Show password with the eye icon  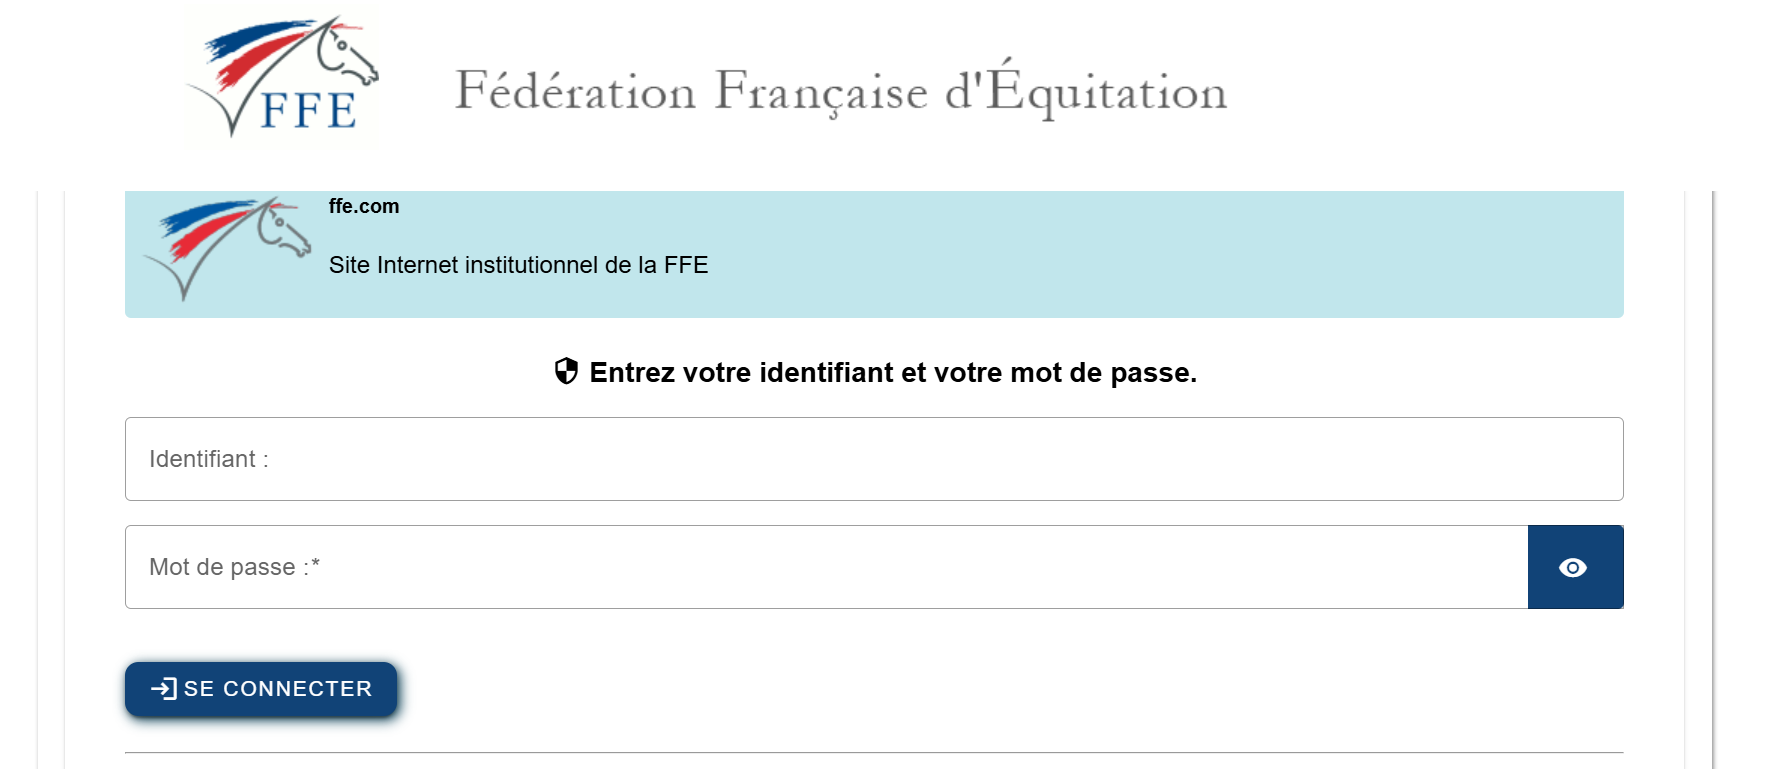[x=1573, y=568]
